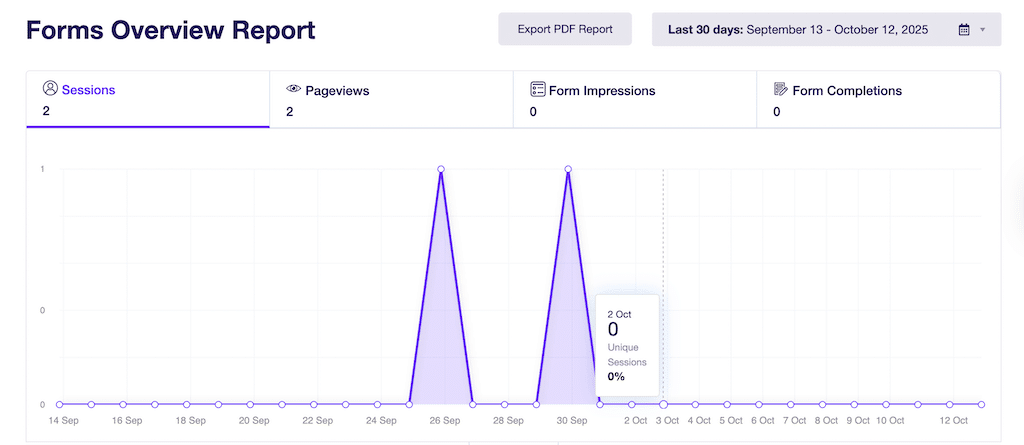The image size is (1024, 445).
Task: Click the 28 Sep data point
Action: (505, 404)
